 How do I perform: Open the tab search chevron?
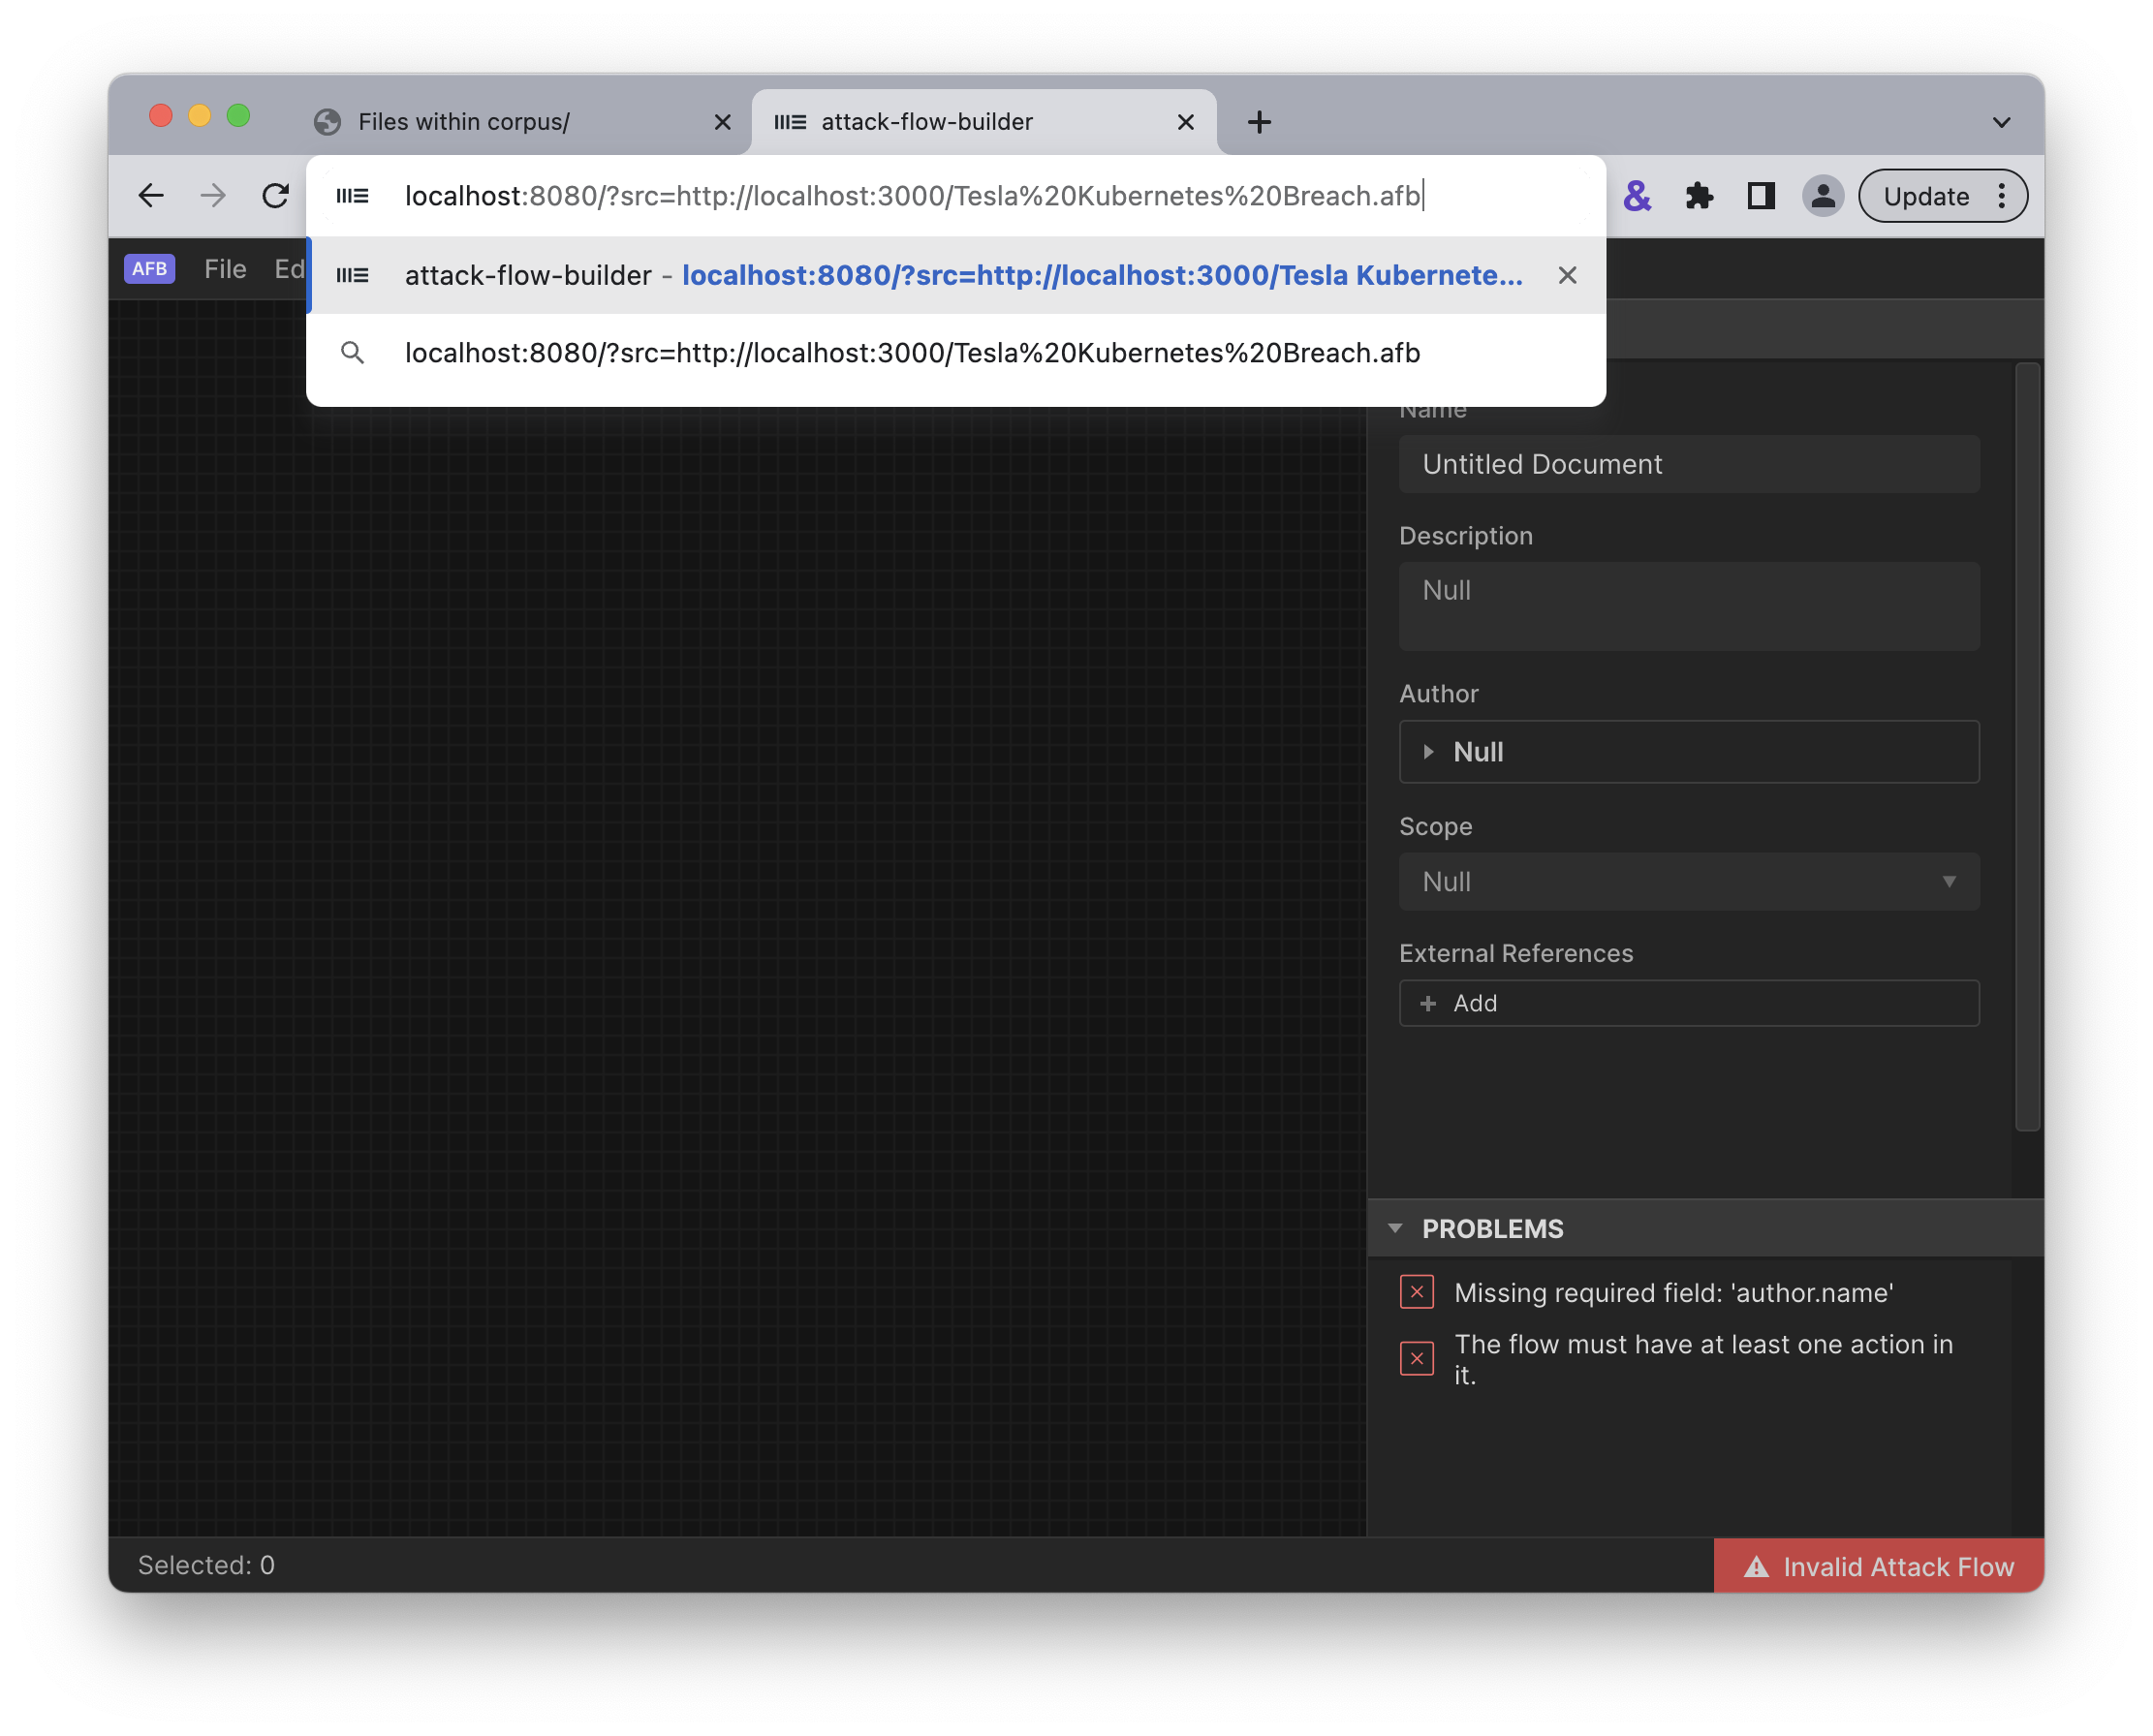coord(2001,122)
